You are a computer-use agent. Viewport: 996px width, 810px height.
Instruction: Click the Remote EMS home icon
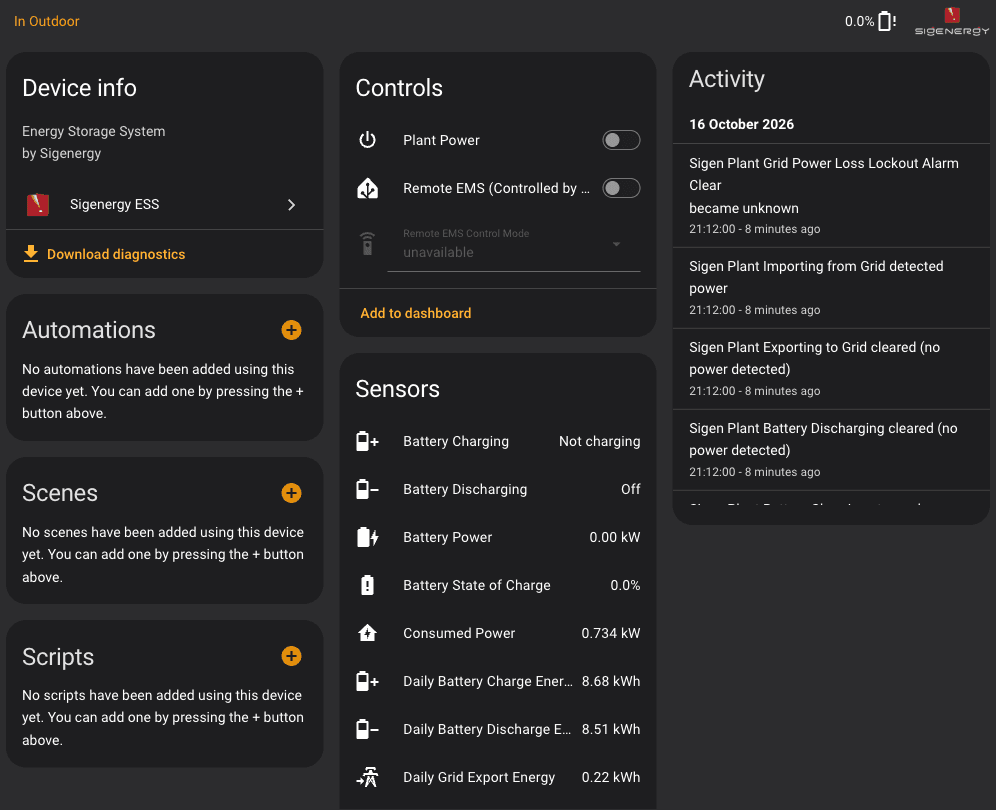(x=367, y=188)
